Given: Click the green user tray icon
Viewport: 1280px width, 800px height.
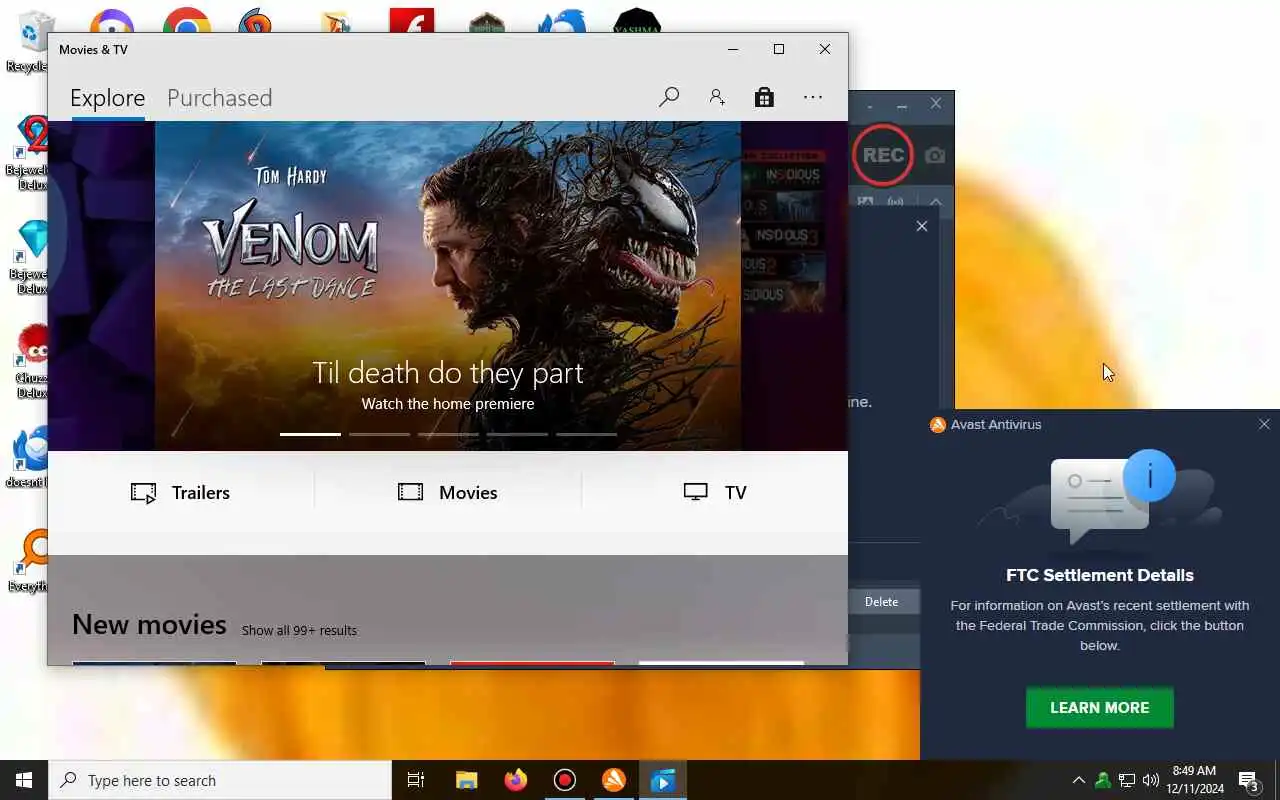Looking at the screenshot, I should click(x=1102, y=780).
